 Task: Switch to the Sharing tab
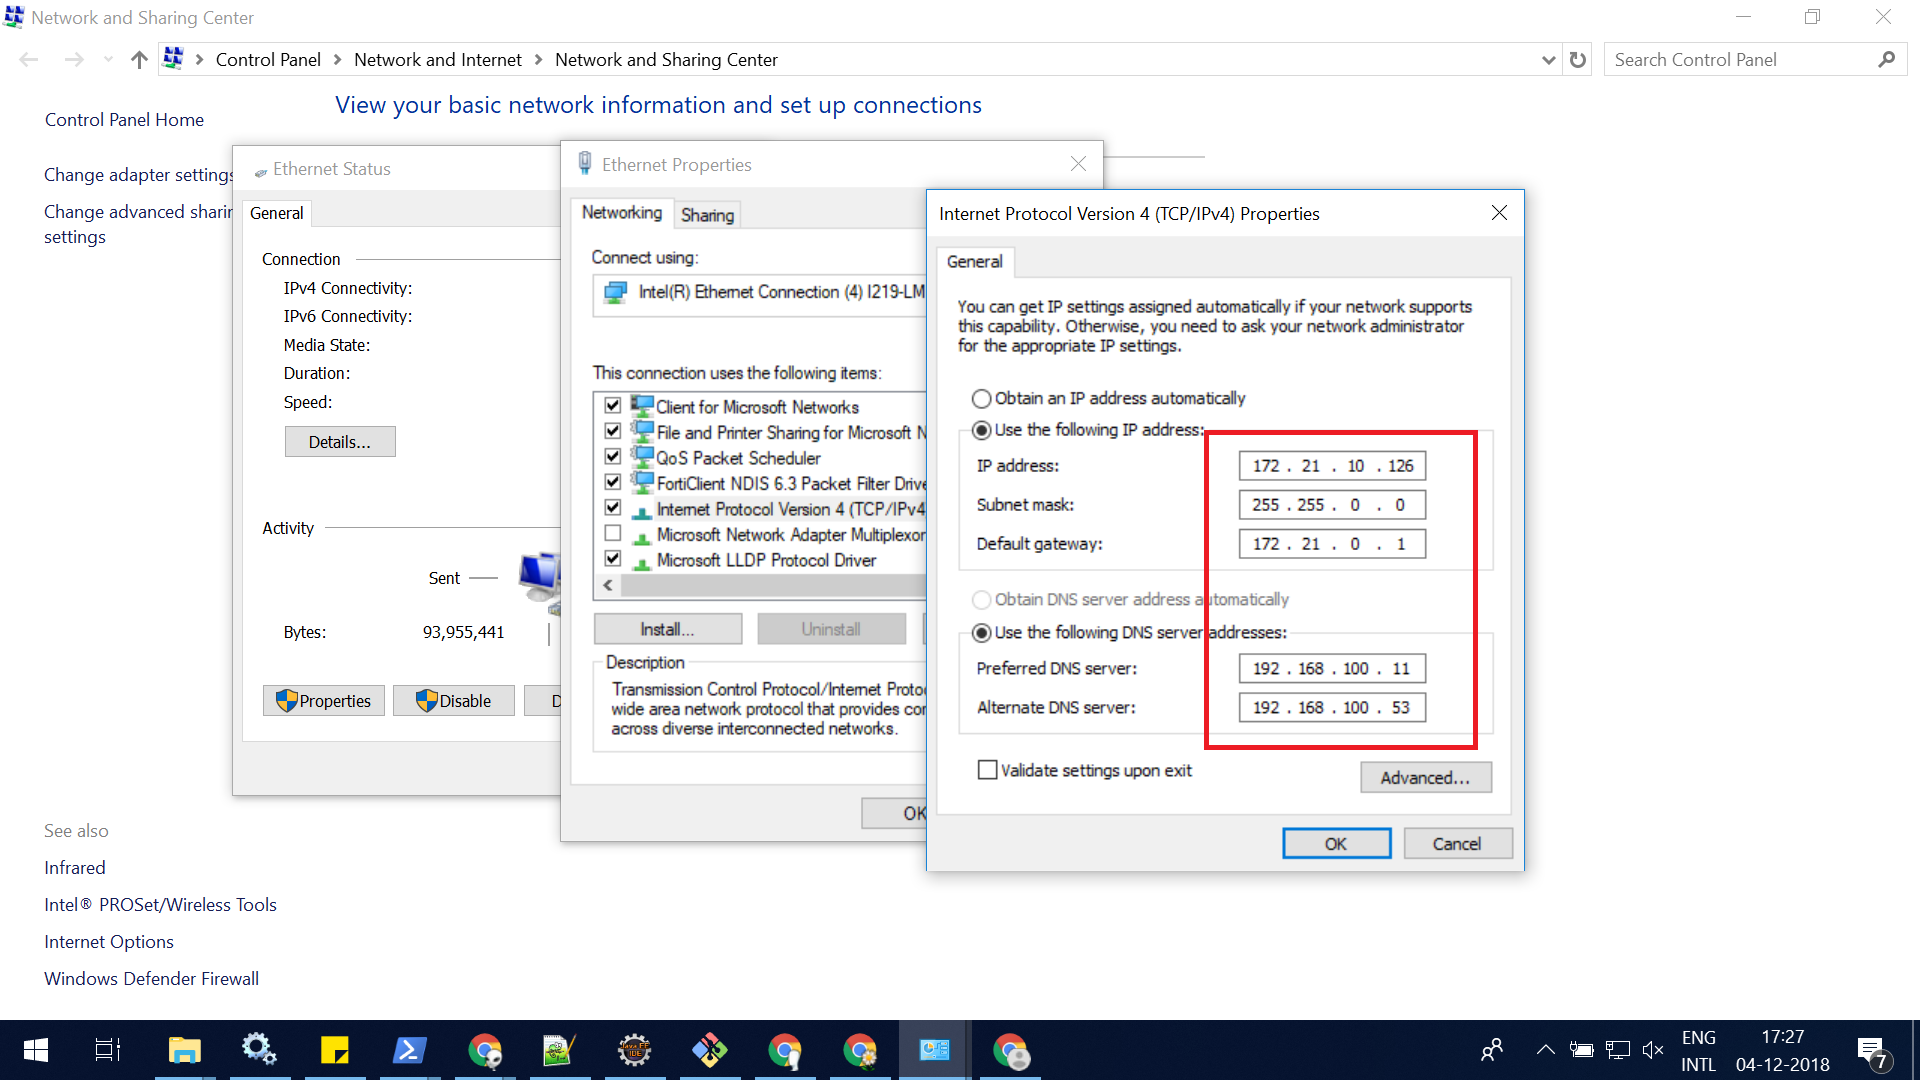[x=707, y=215]
